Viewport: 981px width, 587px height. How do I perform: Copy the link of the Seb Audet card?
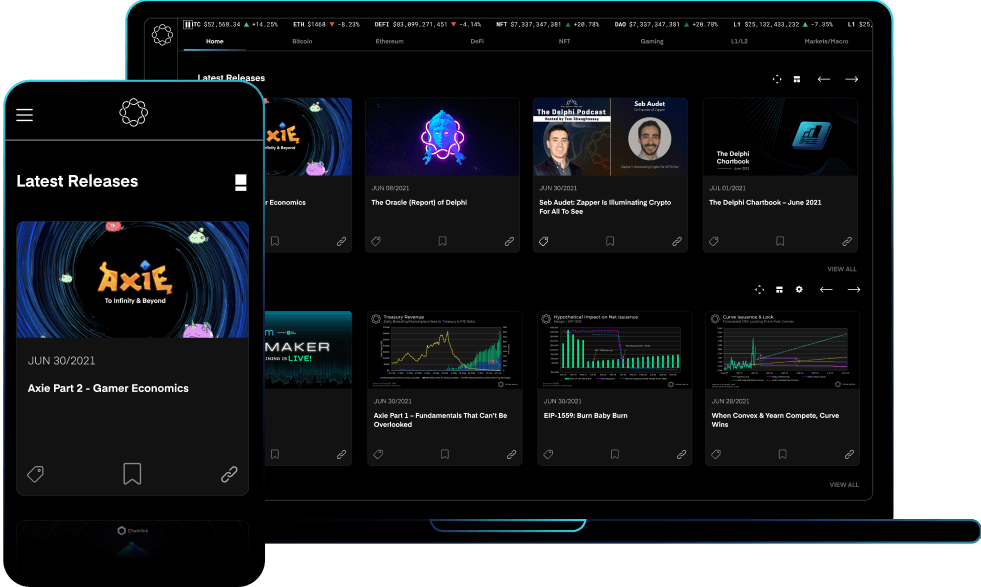[x=677, y=241]
